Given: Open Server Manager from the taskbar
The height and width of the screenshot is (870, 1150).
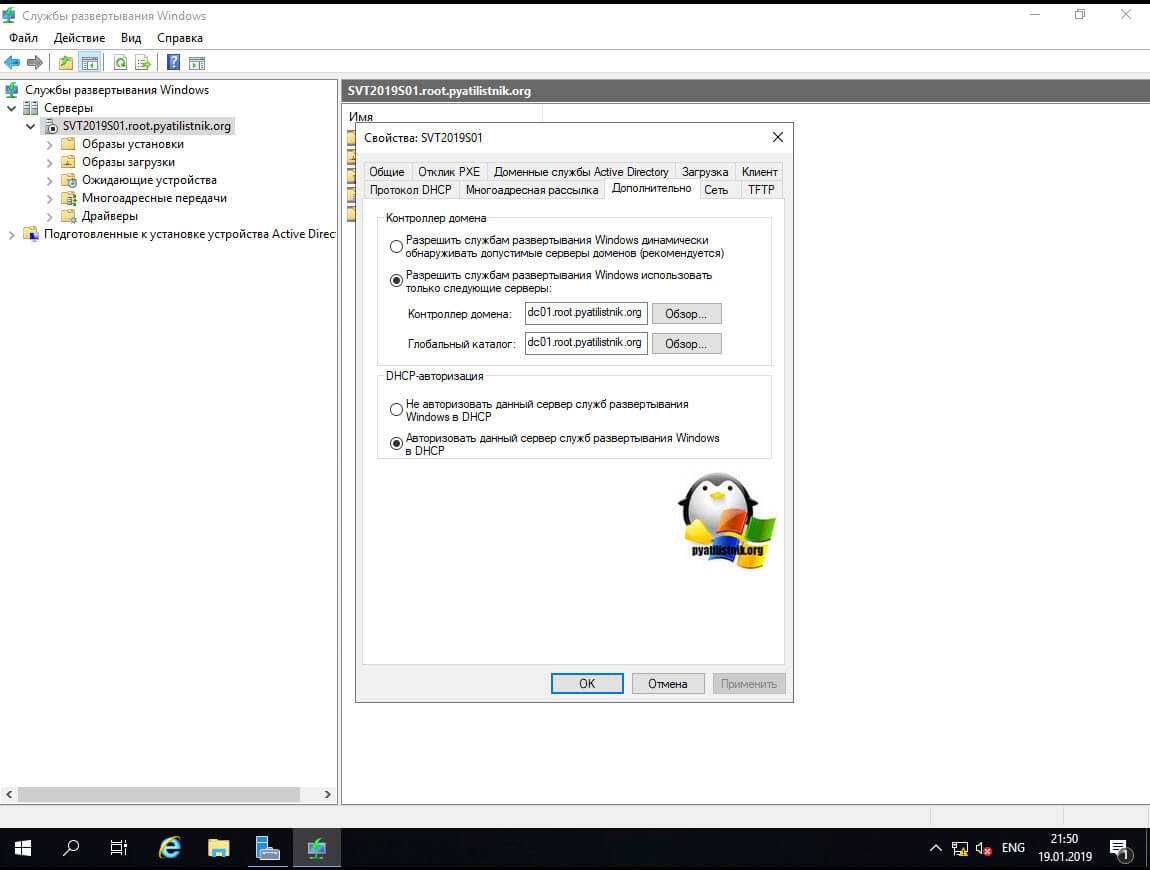Looking at the screenshot, I should point(267,848).
